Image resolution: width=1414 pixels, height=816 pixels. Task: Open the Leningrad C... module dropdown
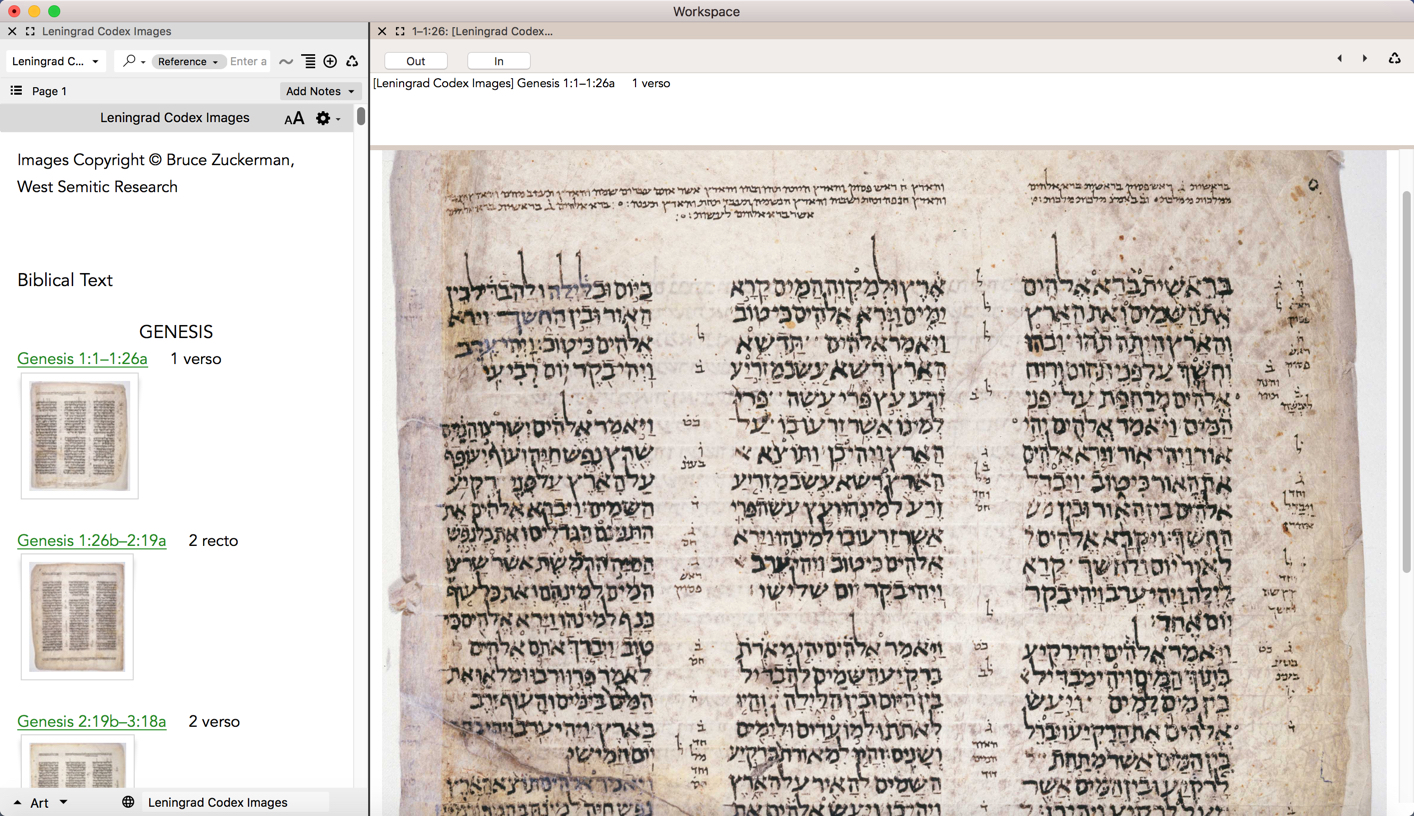point(56,62)
